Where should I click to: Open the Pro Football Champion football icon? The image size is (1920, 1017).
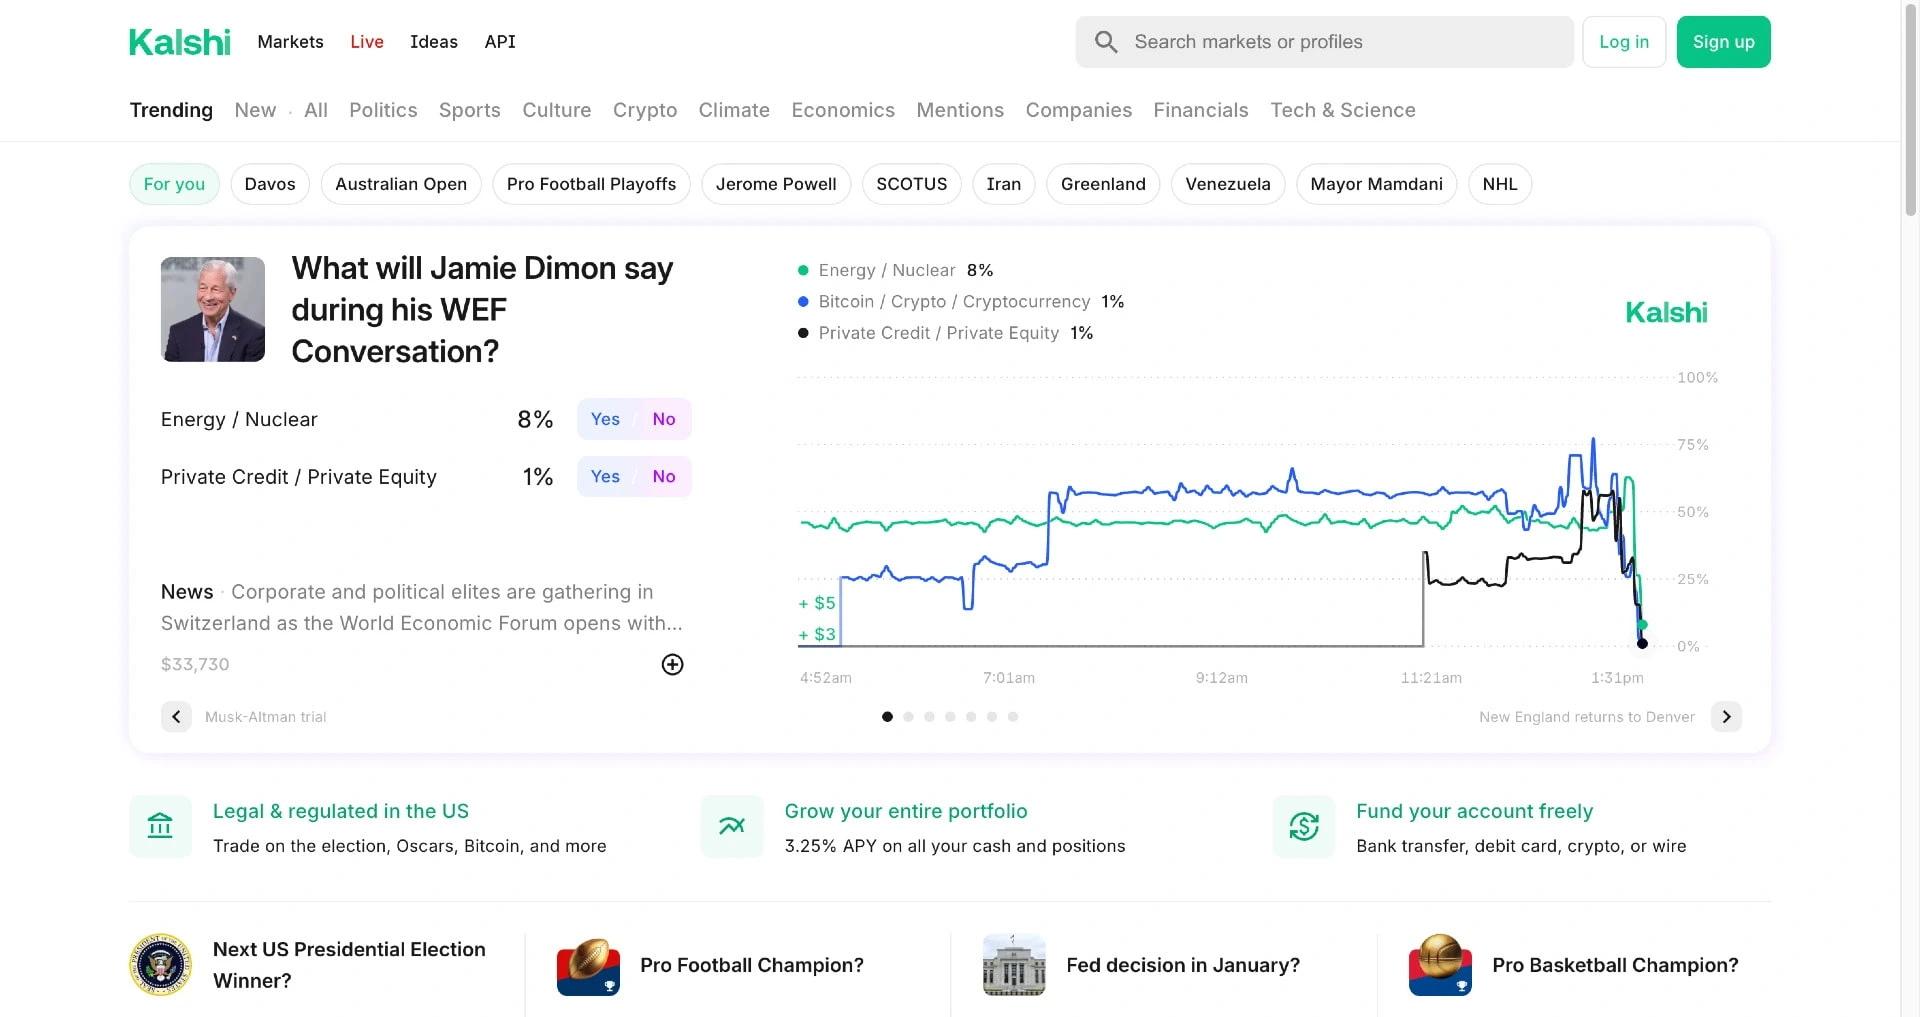(x=588, y=965)
